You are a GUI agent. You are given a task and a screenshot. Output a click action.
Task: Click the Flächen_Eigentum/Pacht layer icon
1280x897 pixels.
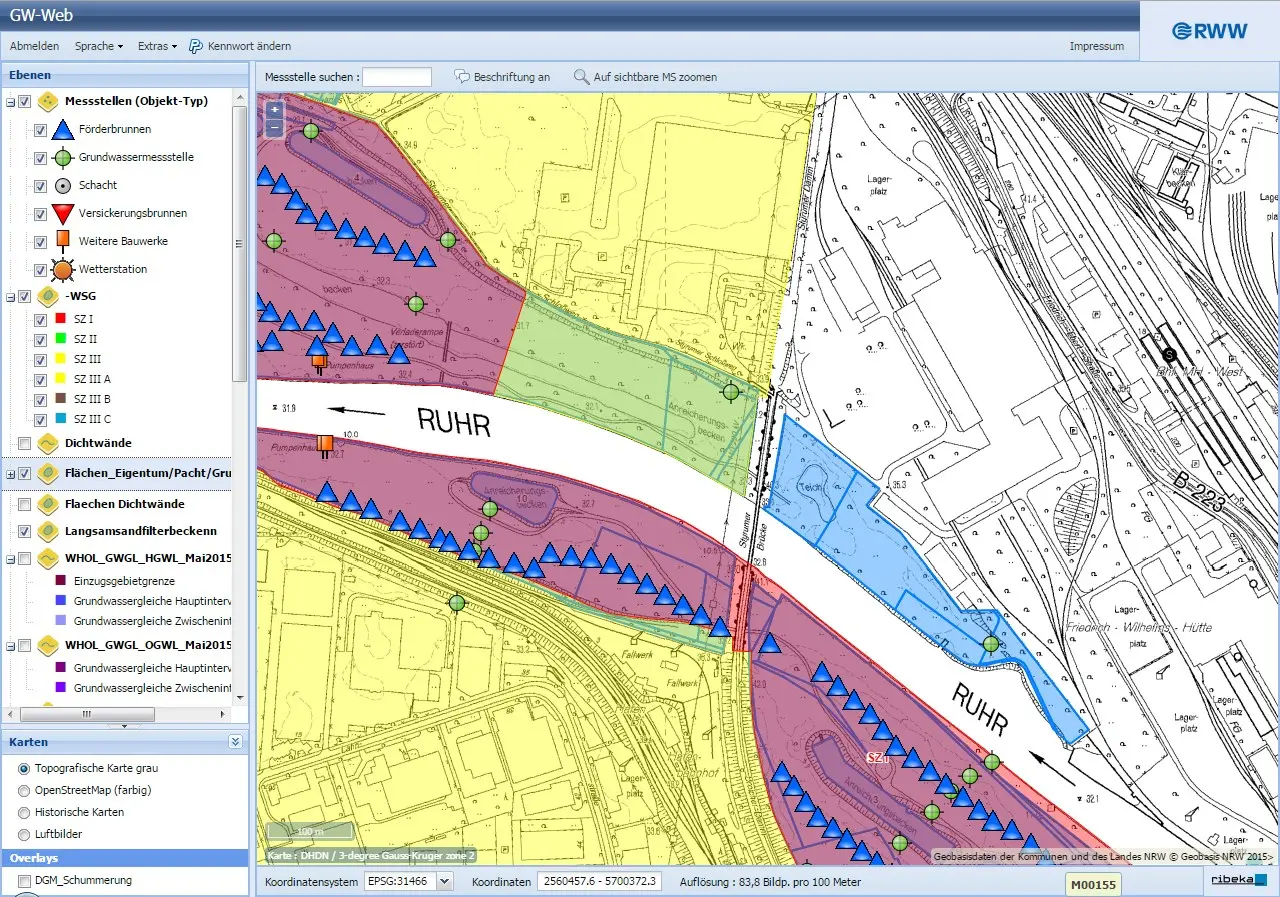(x=47, y=473)
